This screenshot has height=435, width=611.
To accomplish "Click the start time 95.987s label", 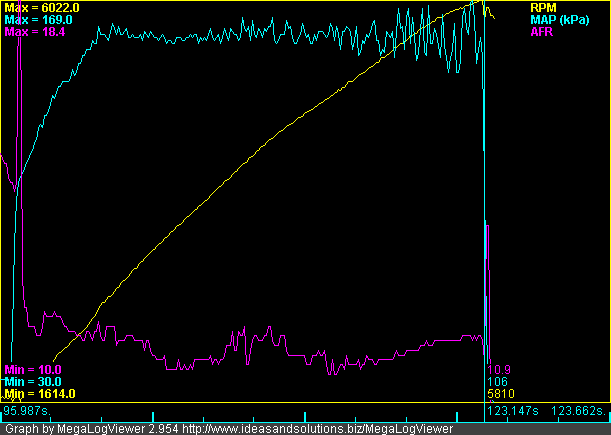I will [27, 411].
